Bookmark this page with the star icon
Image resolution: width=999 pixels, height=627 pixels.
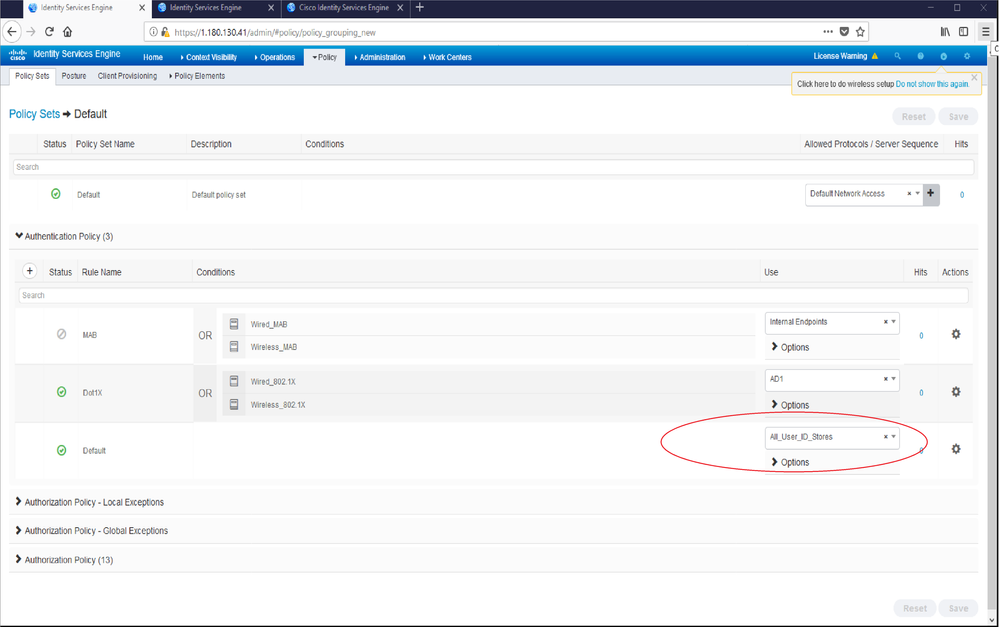pyautogui.click(x=860, y=31)
